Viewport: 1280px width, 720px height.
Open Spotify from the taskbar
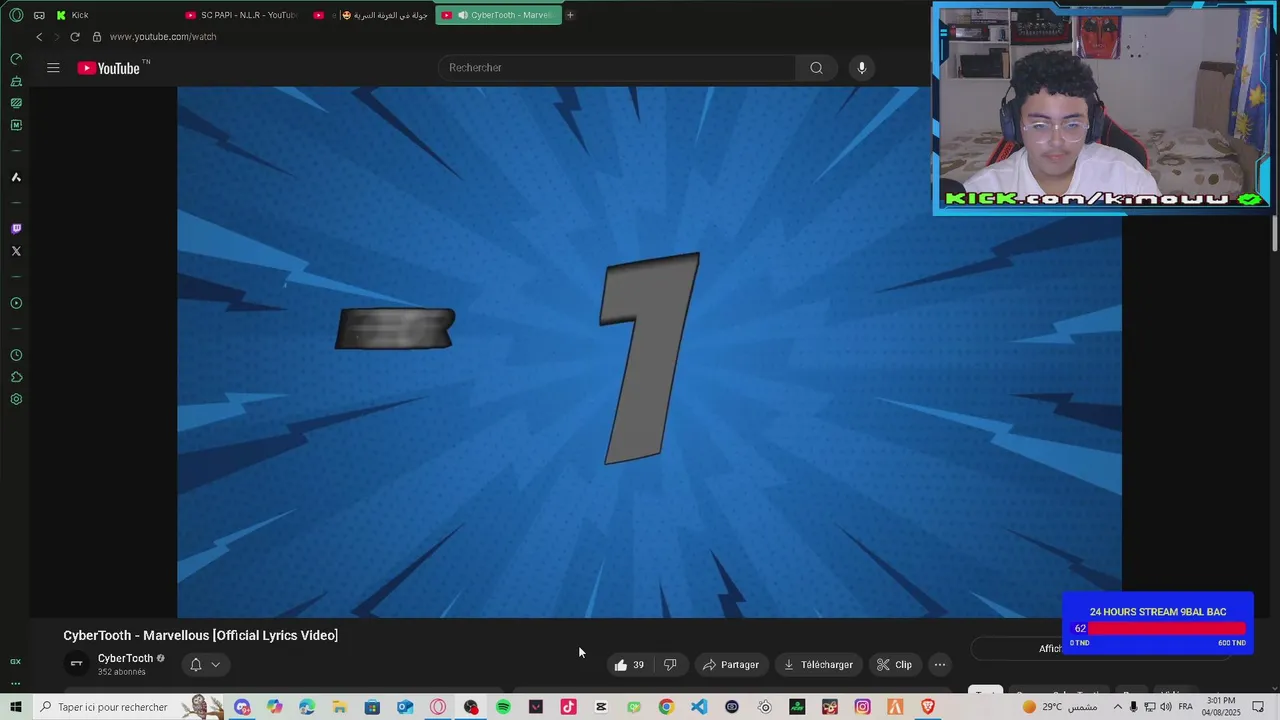point(503,707)
